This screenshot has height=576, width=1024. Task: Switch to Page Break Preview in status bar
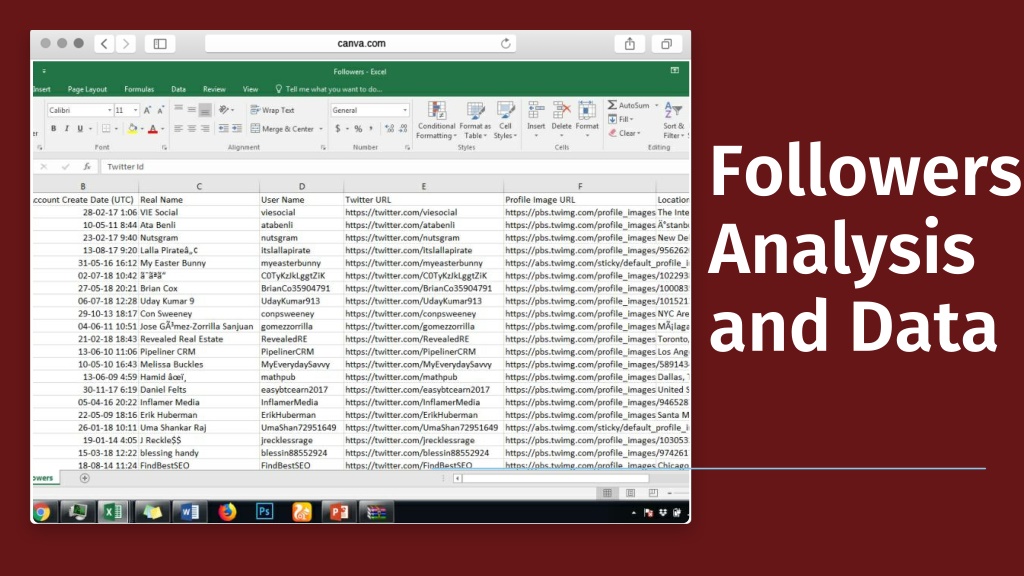653,493
